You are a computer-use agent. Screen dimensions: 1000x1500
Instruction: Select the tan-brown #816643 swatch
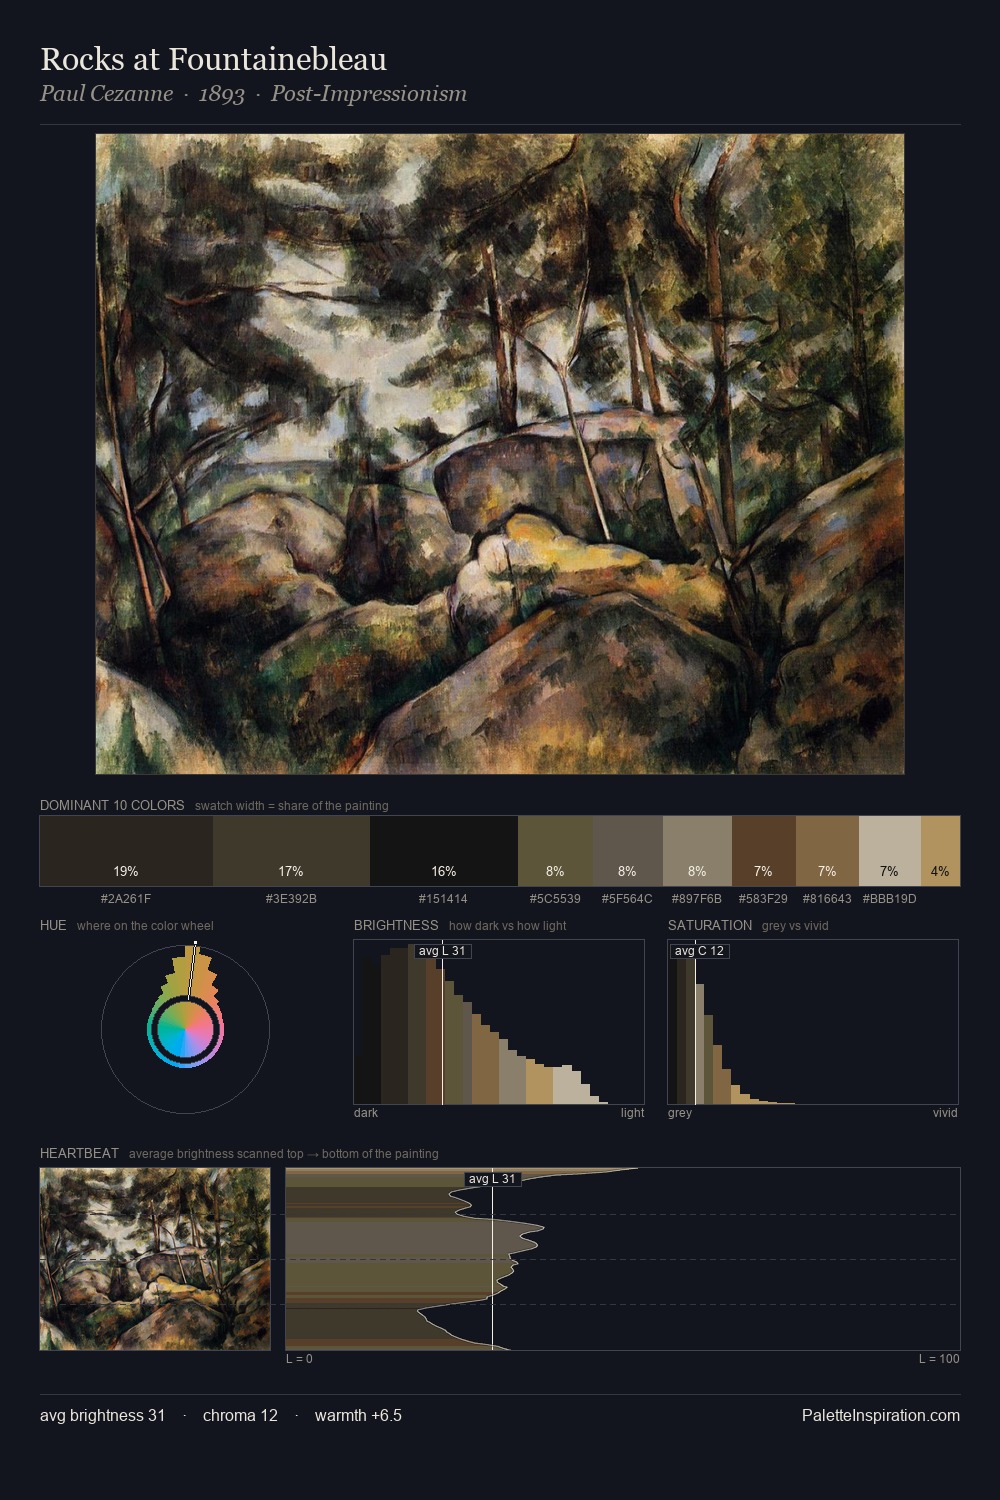(x=827, y=851)
